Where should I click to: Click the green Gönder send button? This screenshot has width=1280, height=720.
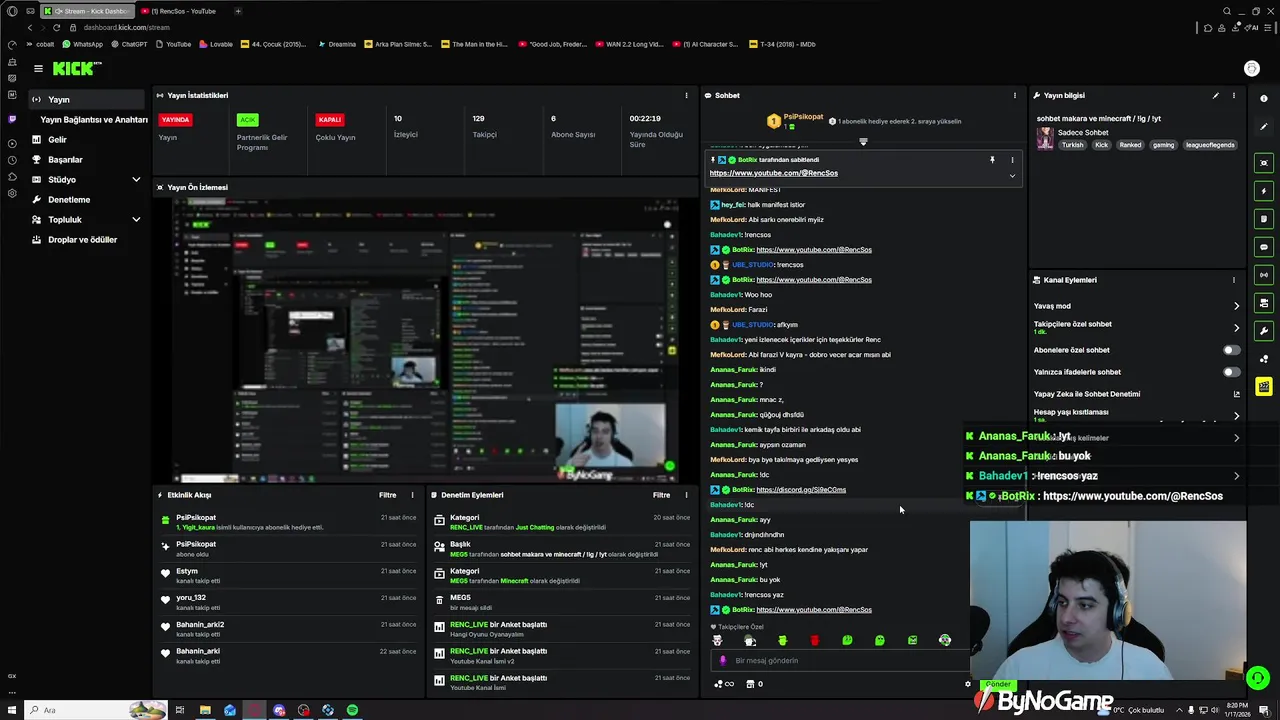(998, 684)
